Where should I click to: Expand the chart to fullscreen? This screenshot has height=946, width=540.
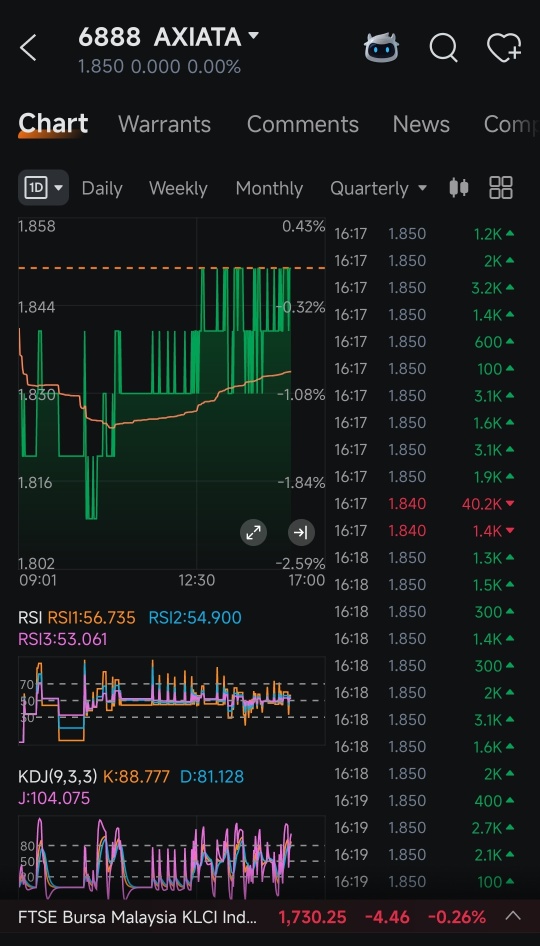click(x=253, y=532)
